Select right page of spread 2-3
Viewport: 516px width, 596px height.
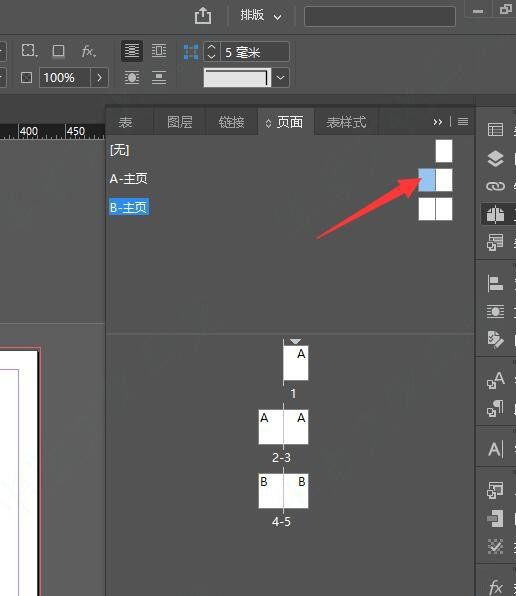(x=296, y=427)
